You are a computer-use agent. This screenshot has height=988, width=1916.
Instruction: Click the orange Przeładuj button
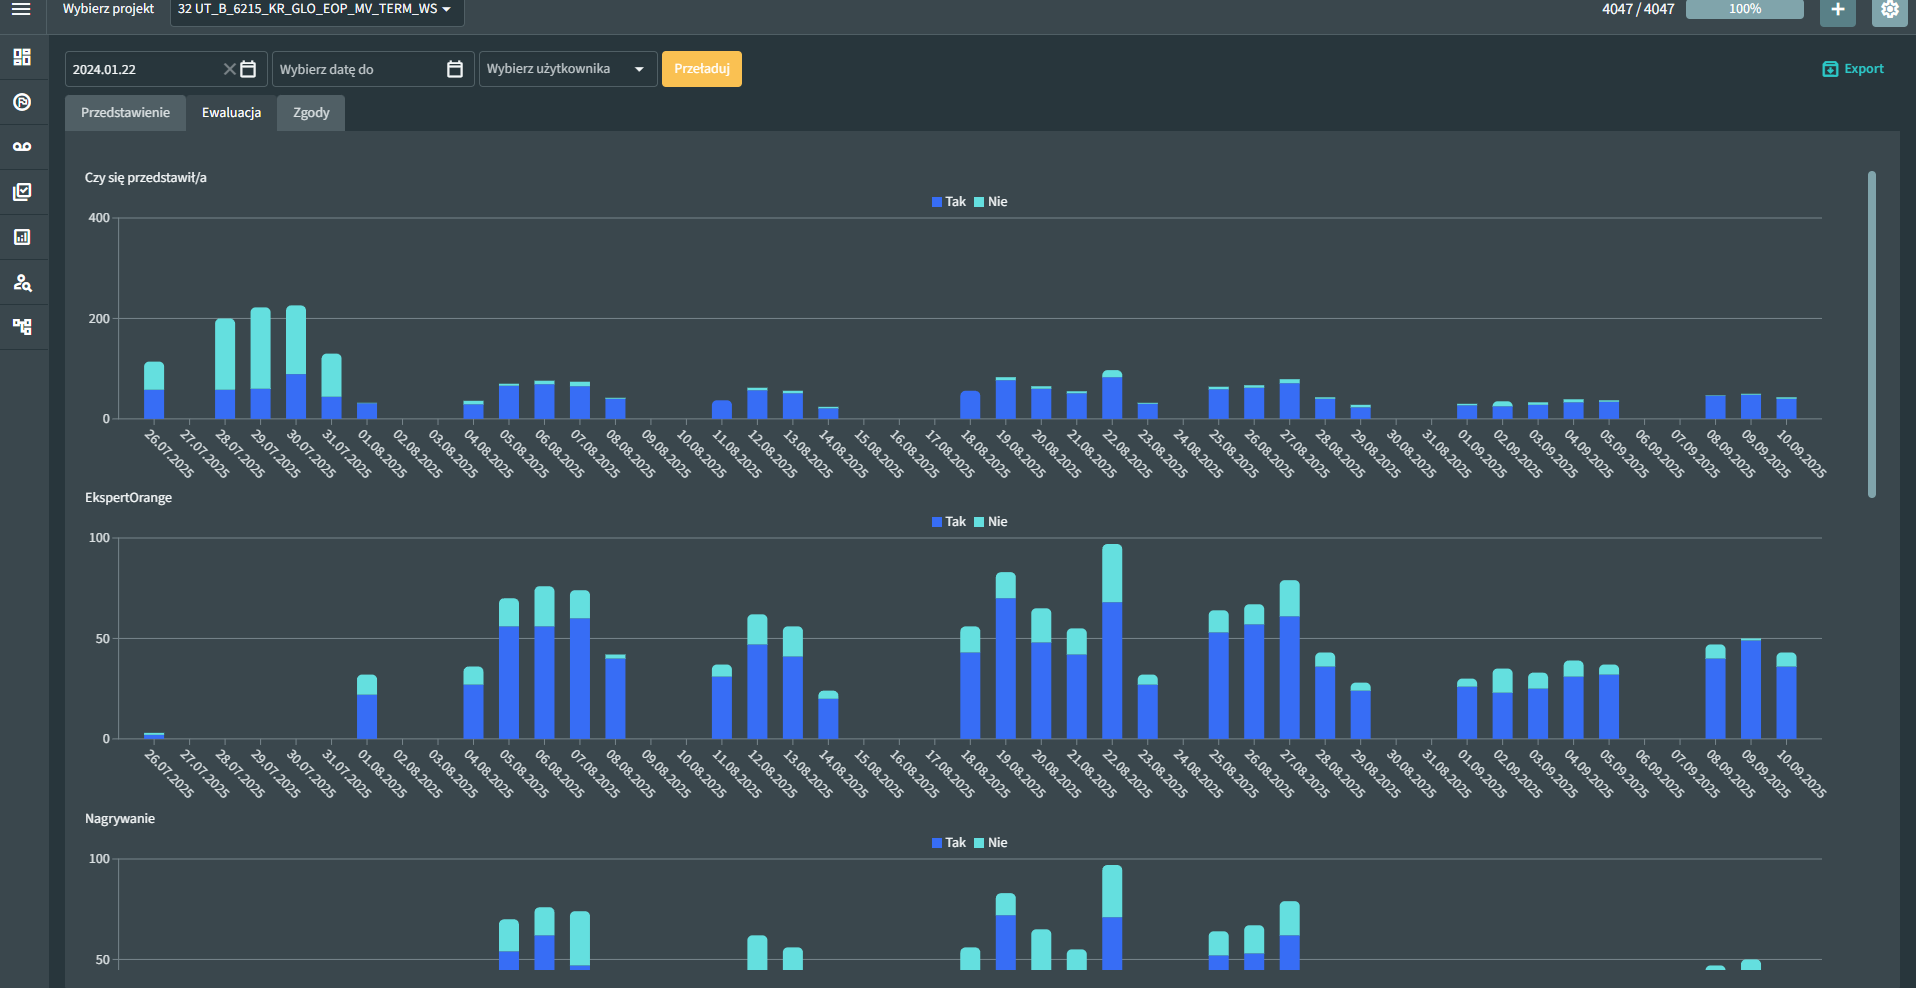tap(701, 69)
